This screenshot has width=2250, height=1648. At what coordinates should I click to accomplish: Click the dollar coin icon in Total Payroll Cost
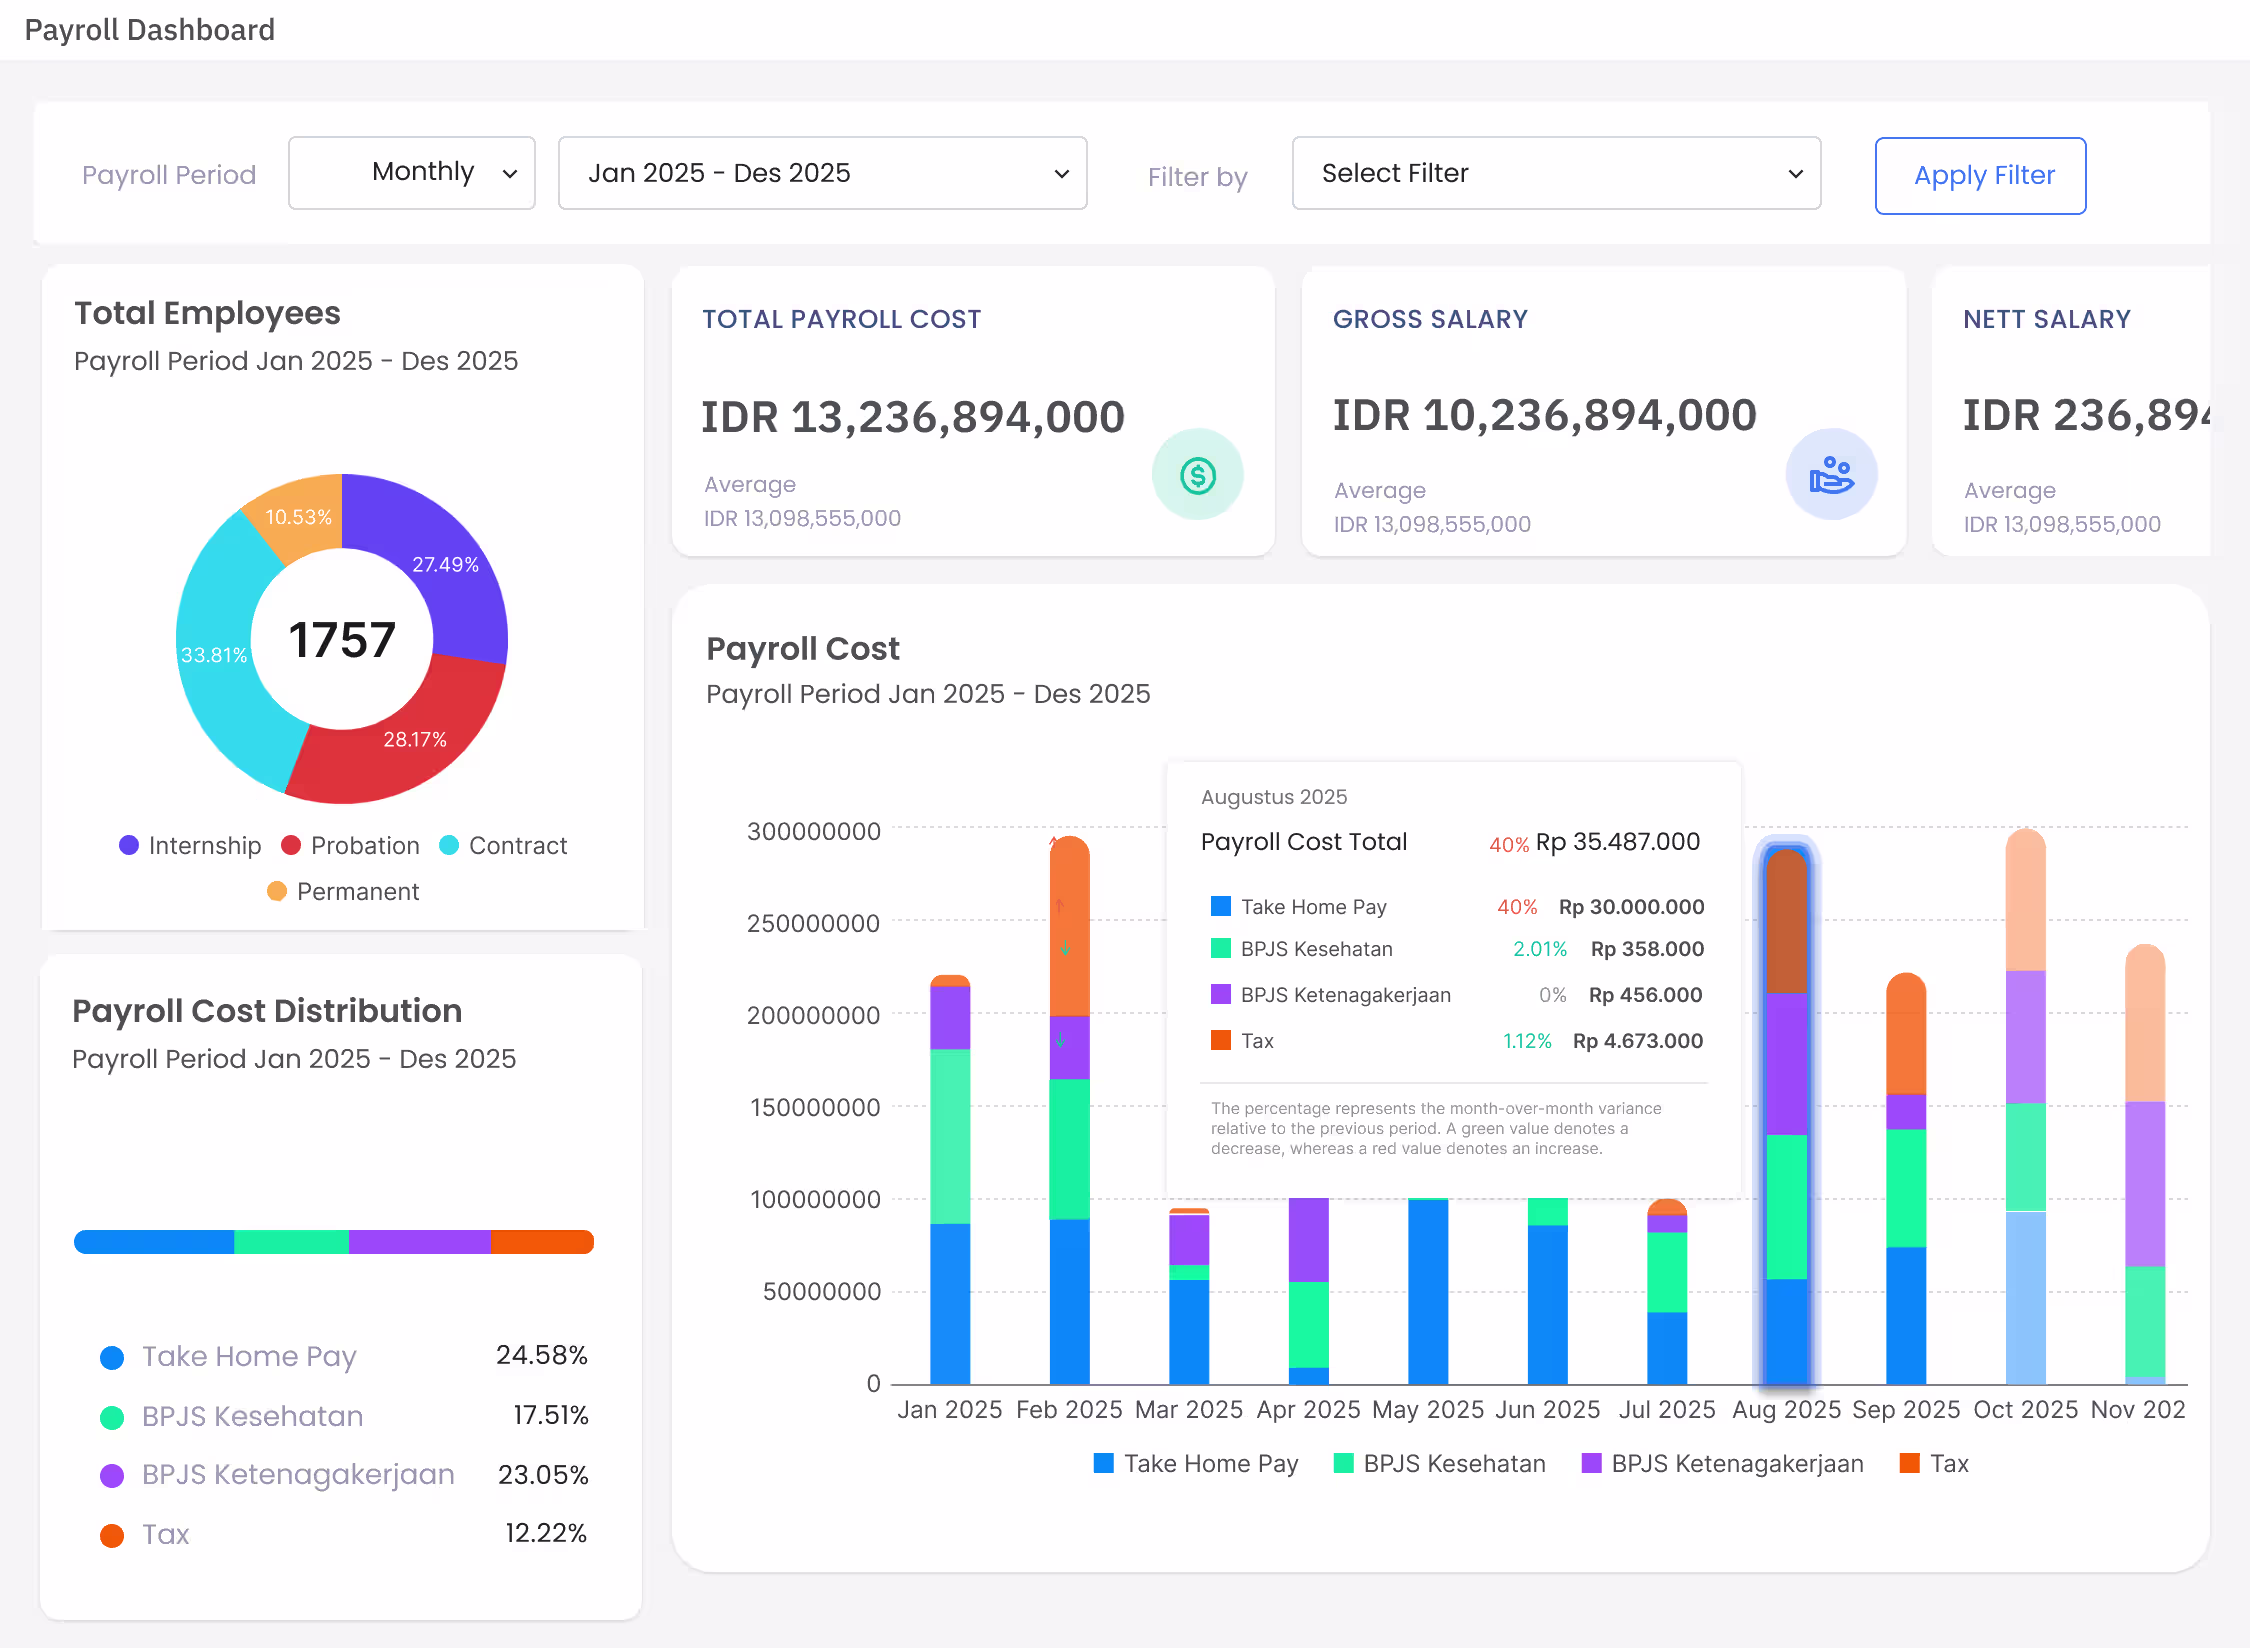coord(1197,475)
